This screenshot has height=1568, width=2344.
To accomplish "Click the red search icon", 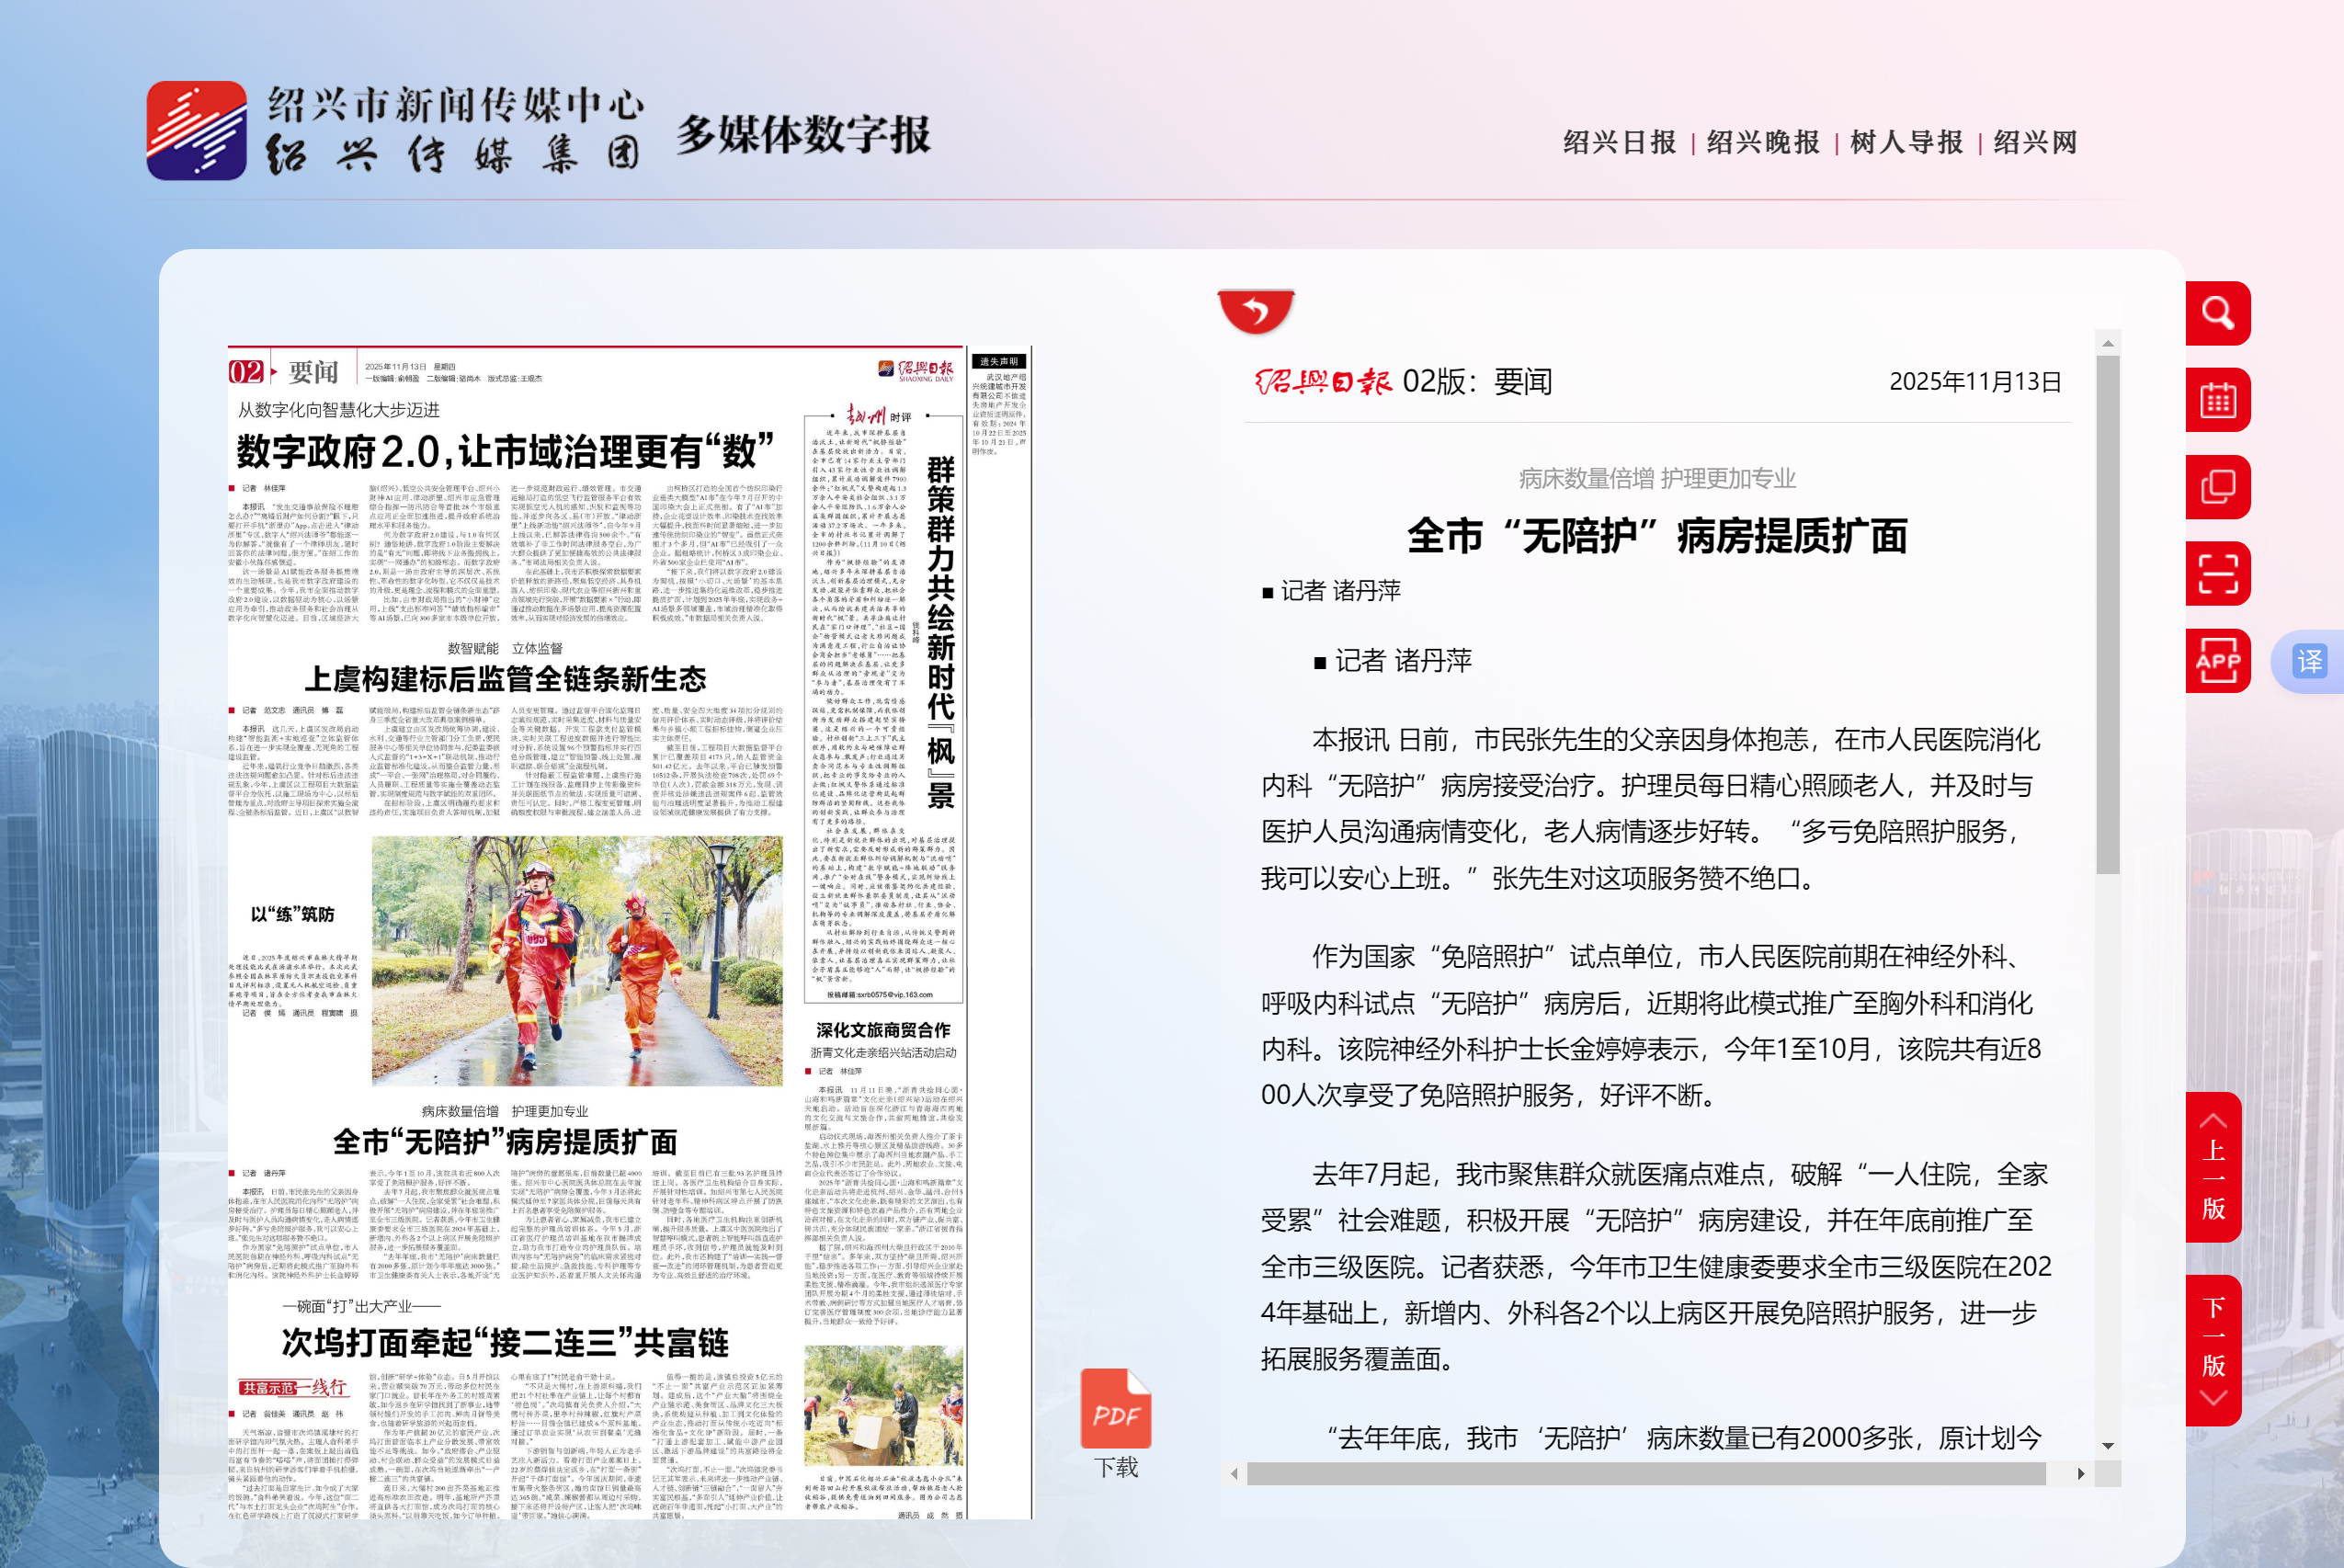I will [2217, 314].
